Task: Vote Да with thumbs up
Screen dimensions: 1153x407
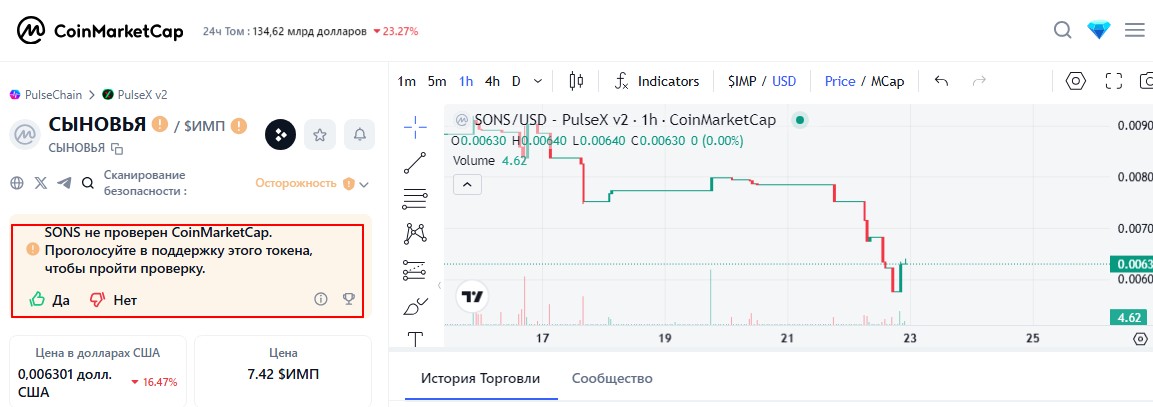Action: pos(49,300)
